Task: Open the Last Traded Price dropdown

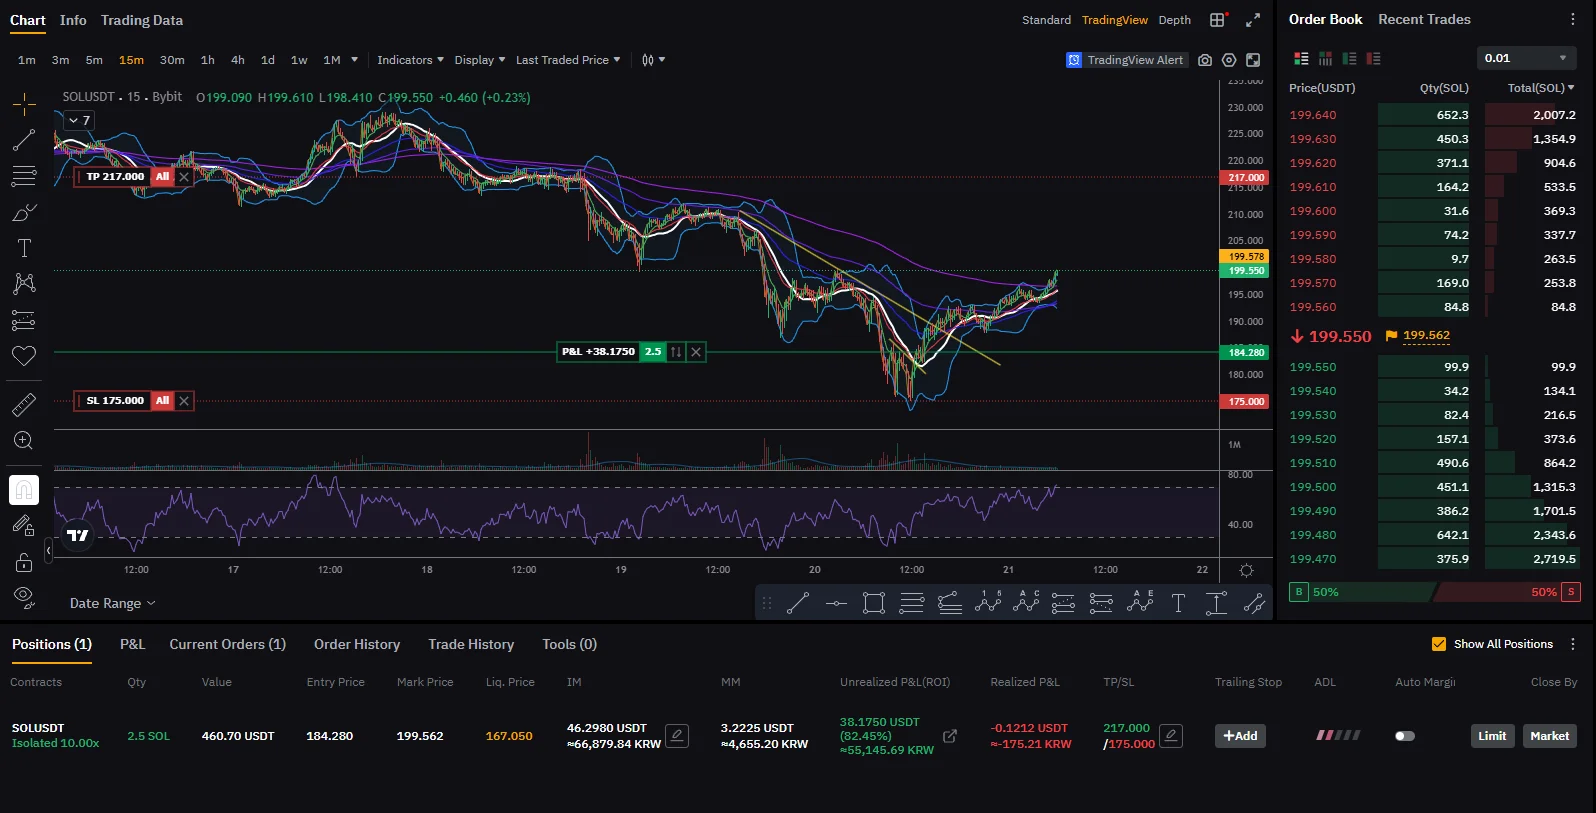Action: click(567, 60)
